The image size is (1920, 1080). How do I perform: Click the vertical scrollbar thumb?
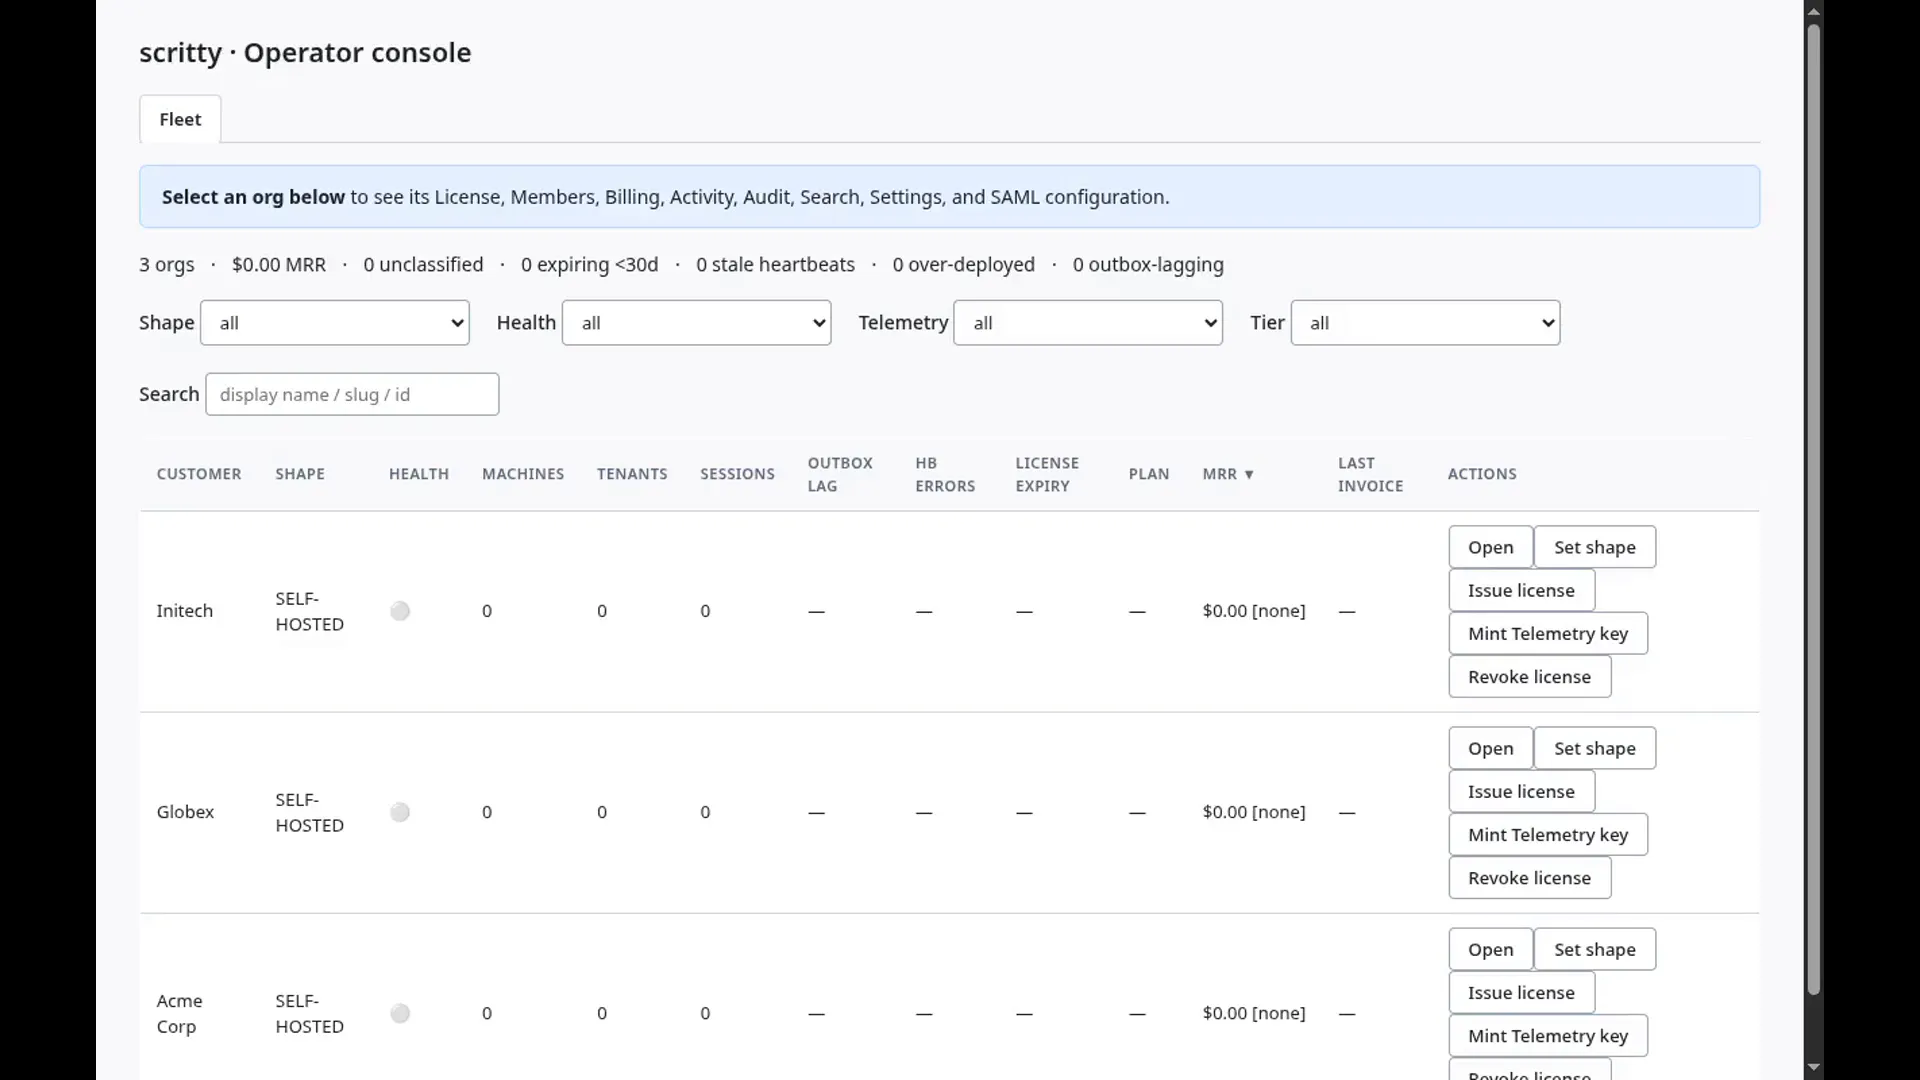tap(1814, 509)
